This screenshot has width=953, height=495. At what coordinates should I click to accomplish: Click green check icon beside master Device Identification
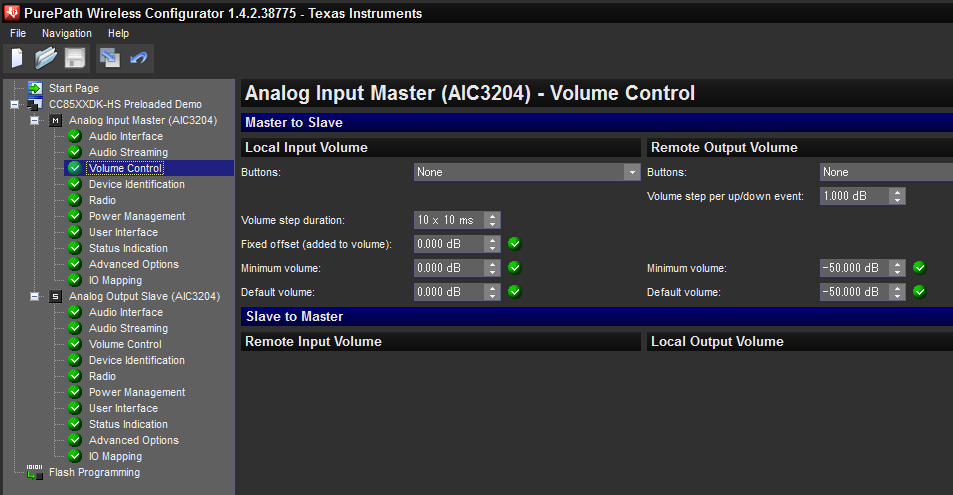(75, 184)
